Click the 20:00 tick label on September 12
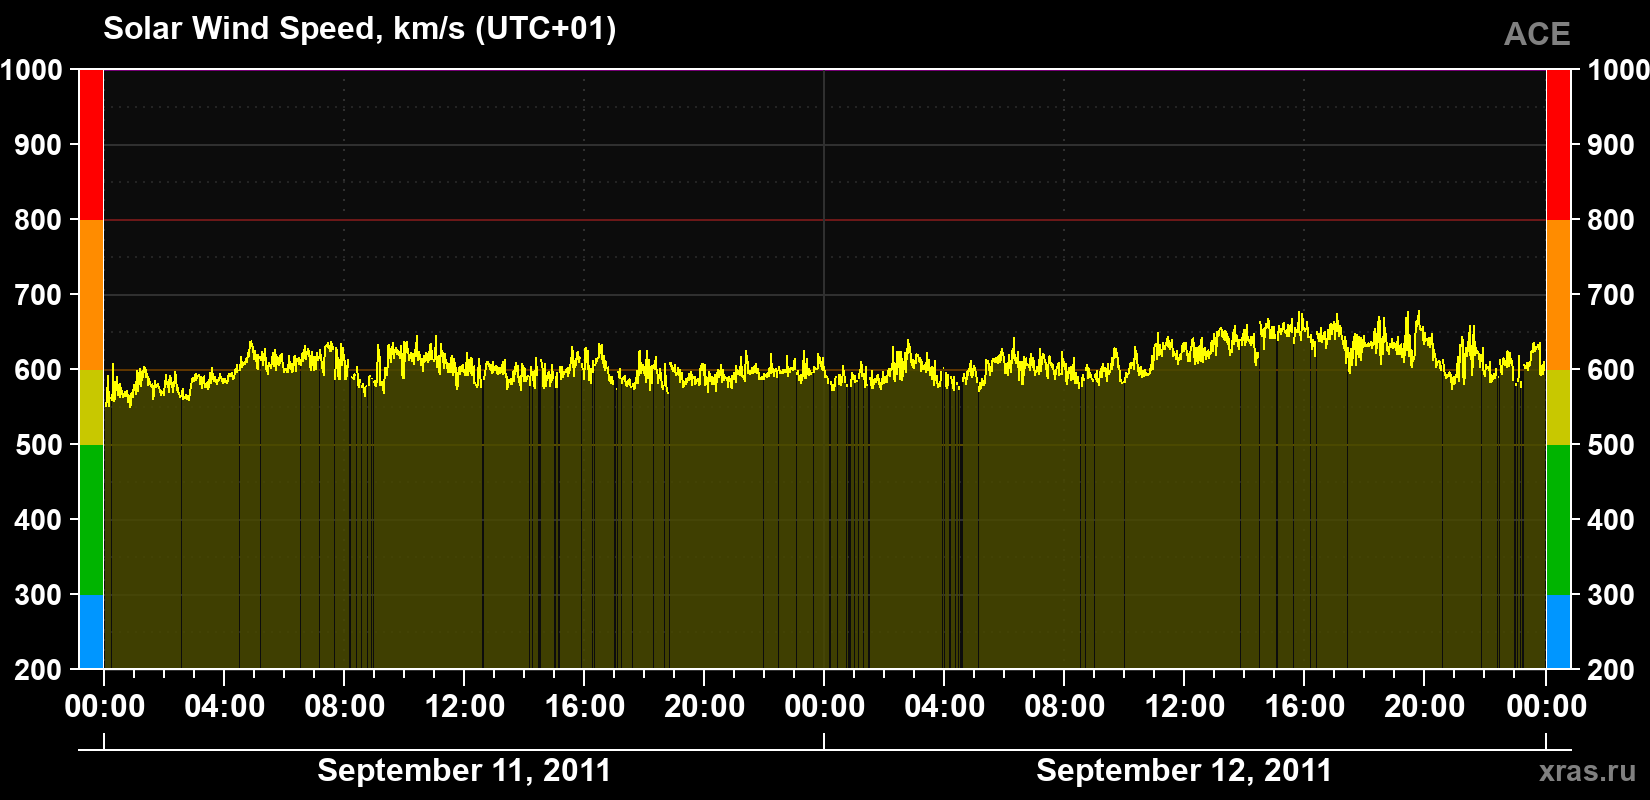Viewport: 1650px width, 800px height. click(1425, 707)
